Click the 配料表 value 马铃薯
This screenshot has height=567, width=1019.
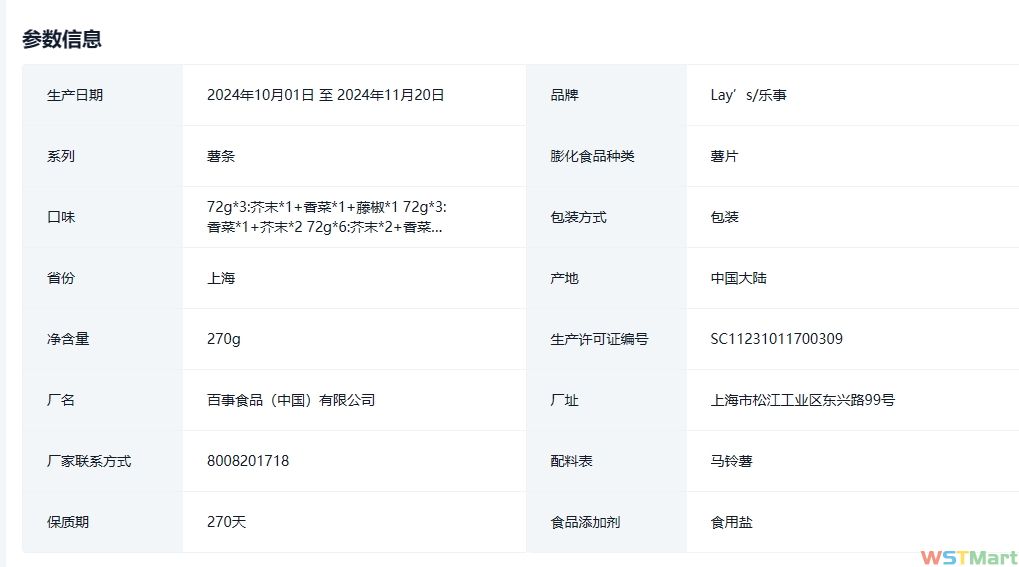tap(731, 461)
